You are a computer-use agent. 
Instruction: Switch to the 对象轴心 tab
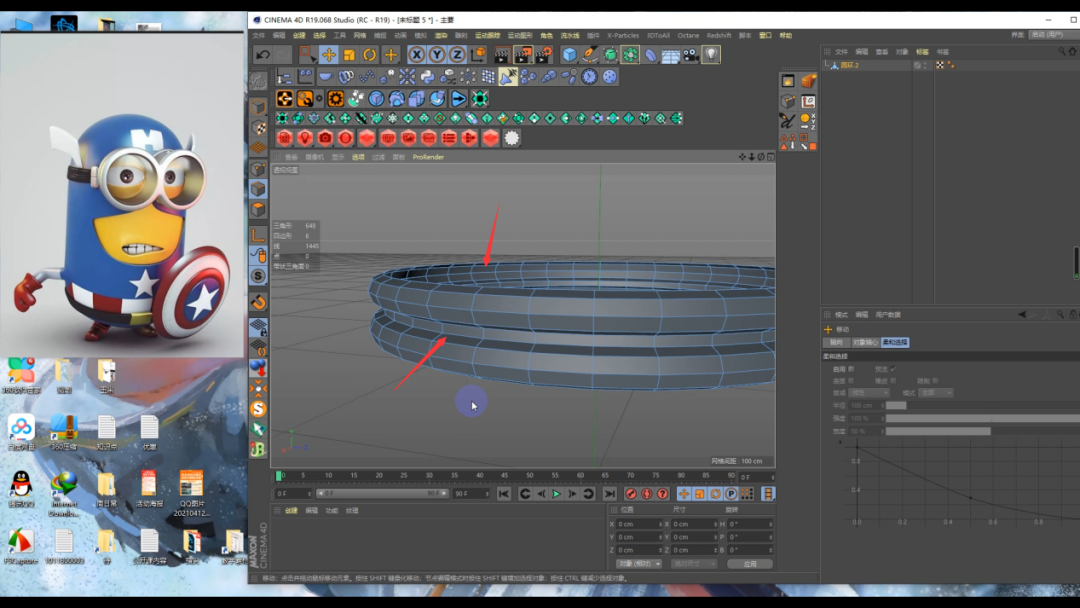point(864,342)
